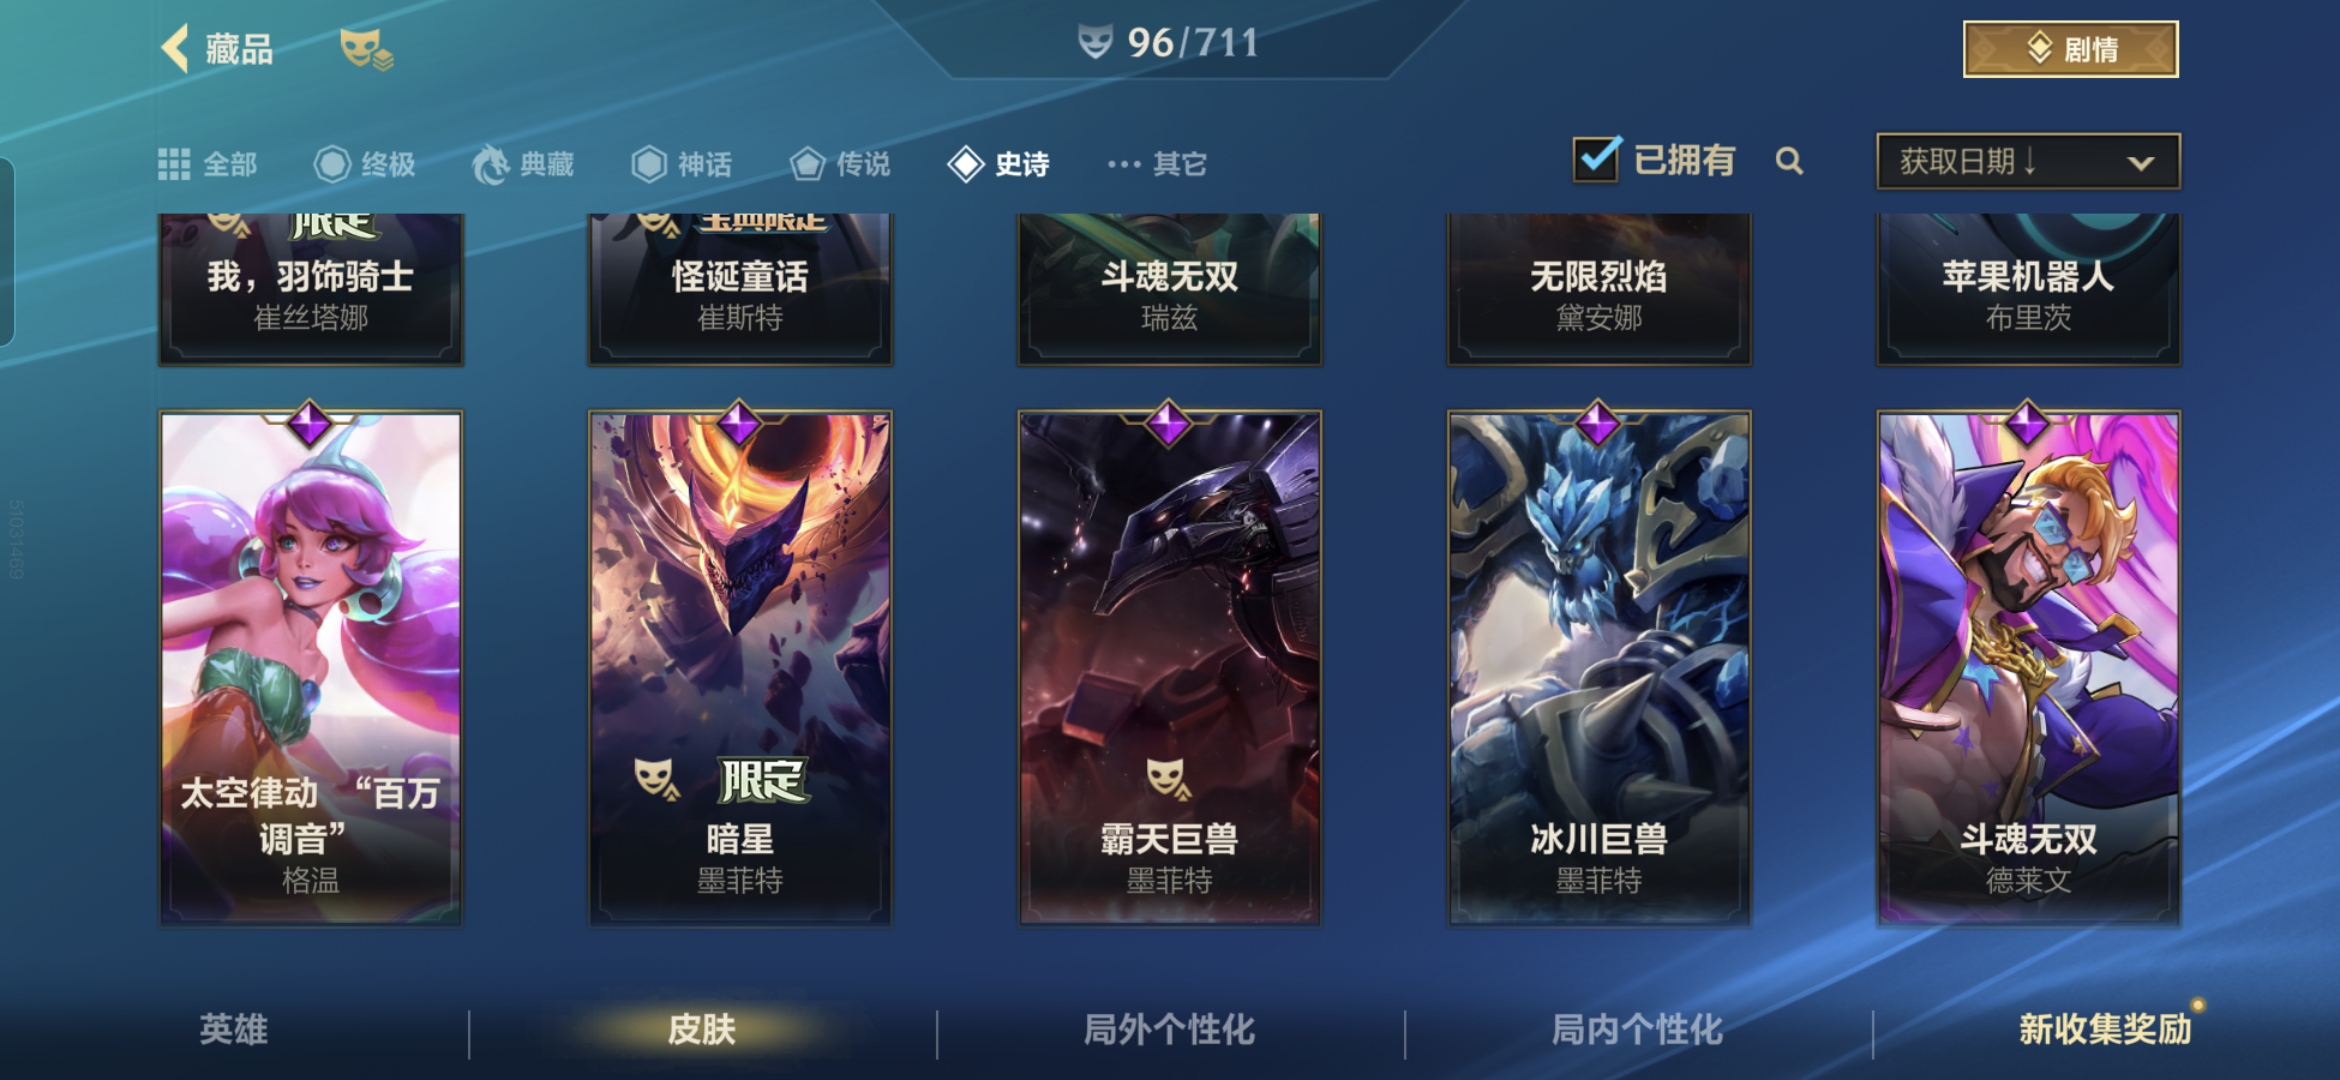This screenshot has width=2340, height=1080.
Task: Expand the 其它 more filters
Action: point(1157,164)
